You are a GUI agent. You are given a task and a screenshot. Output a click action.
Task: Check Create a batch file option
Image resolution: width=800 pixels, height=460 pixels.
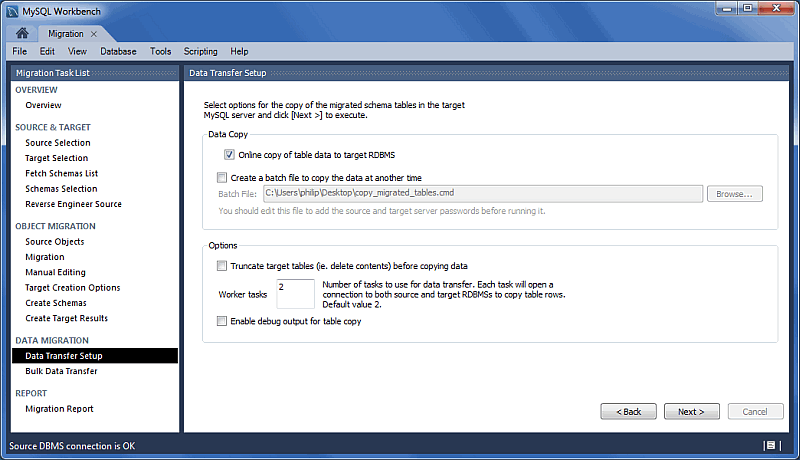click(221, 177)
